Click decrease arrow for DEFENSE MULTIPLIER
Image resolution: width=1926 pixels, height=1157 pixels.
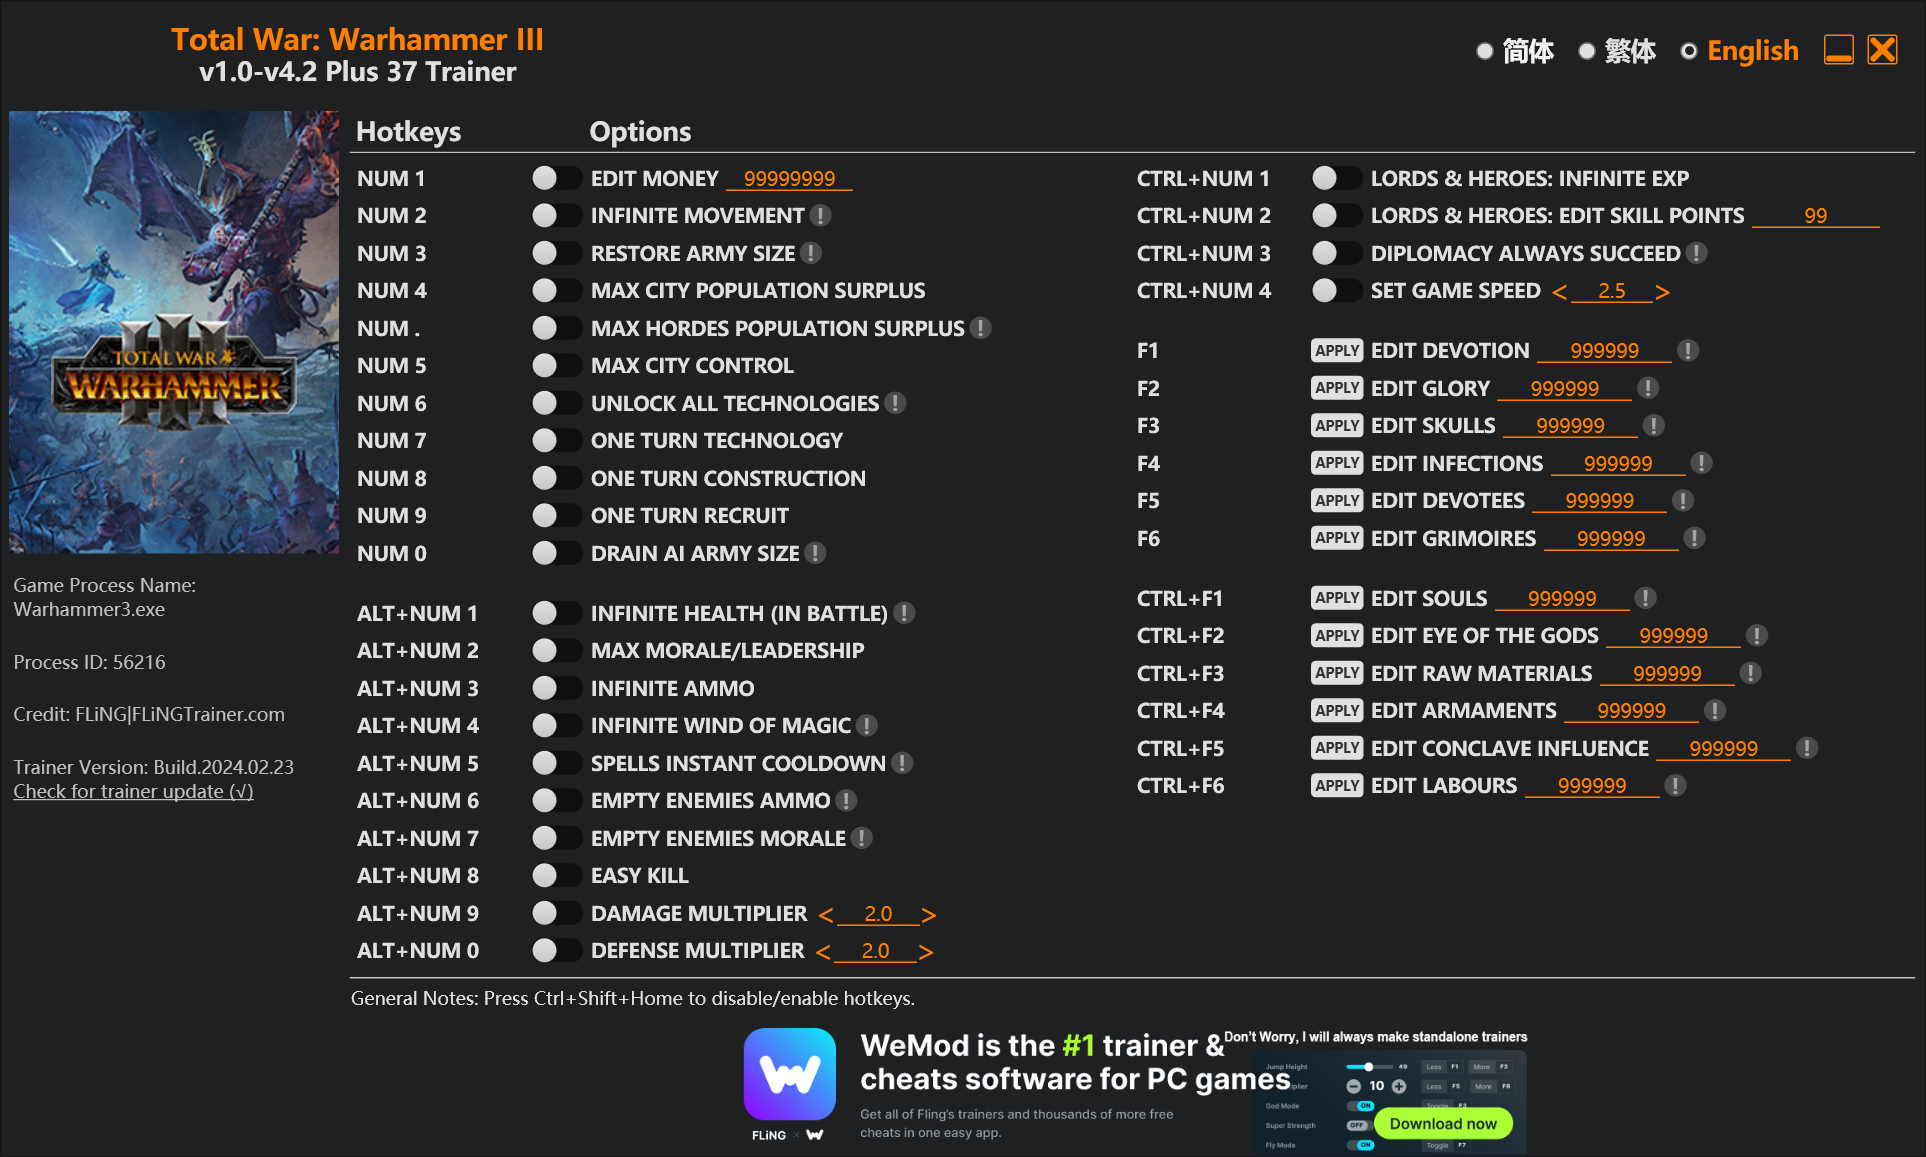[x=827, y=949]
